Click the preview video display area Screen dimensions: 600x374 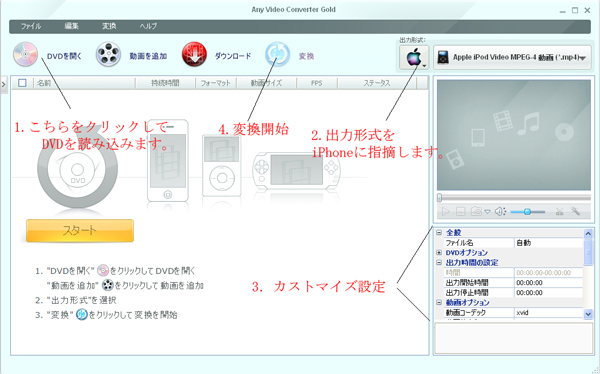pyautogui.click(x=514, y=135)
